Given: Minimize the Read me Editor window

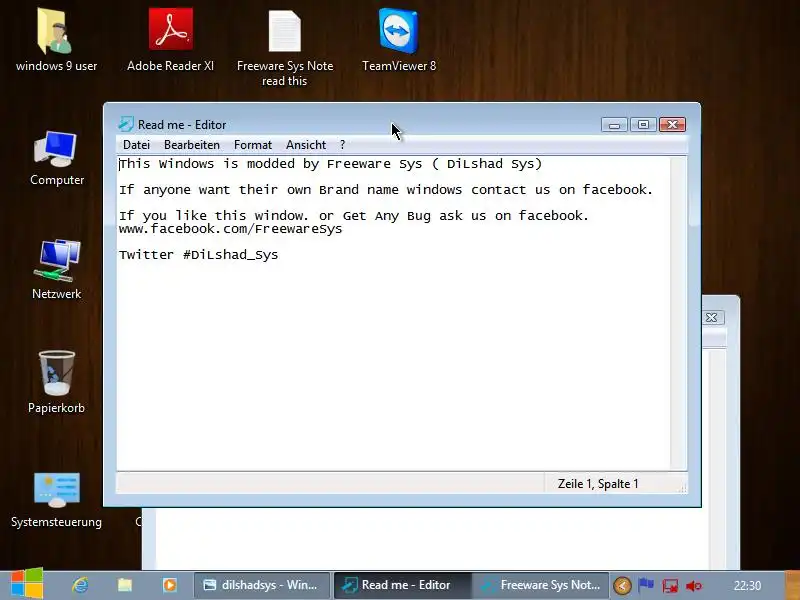Looking at the screenshot, I should tap(614, 124).
